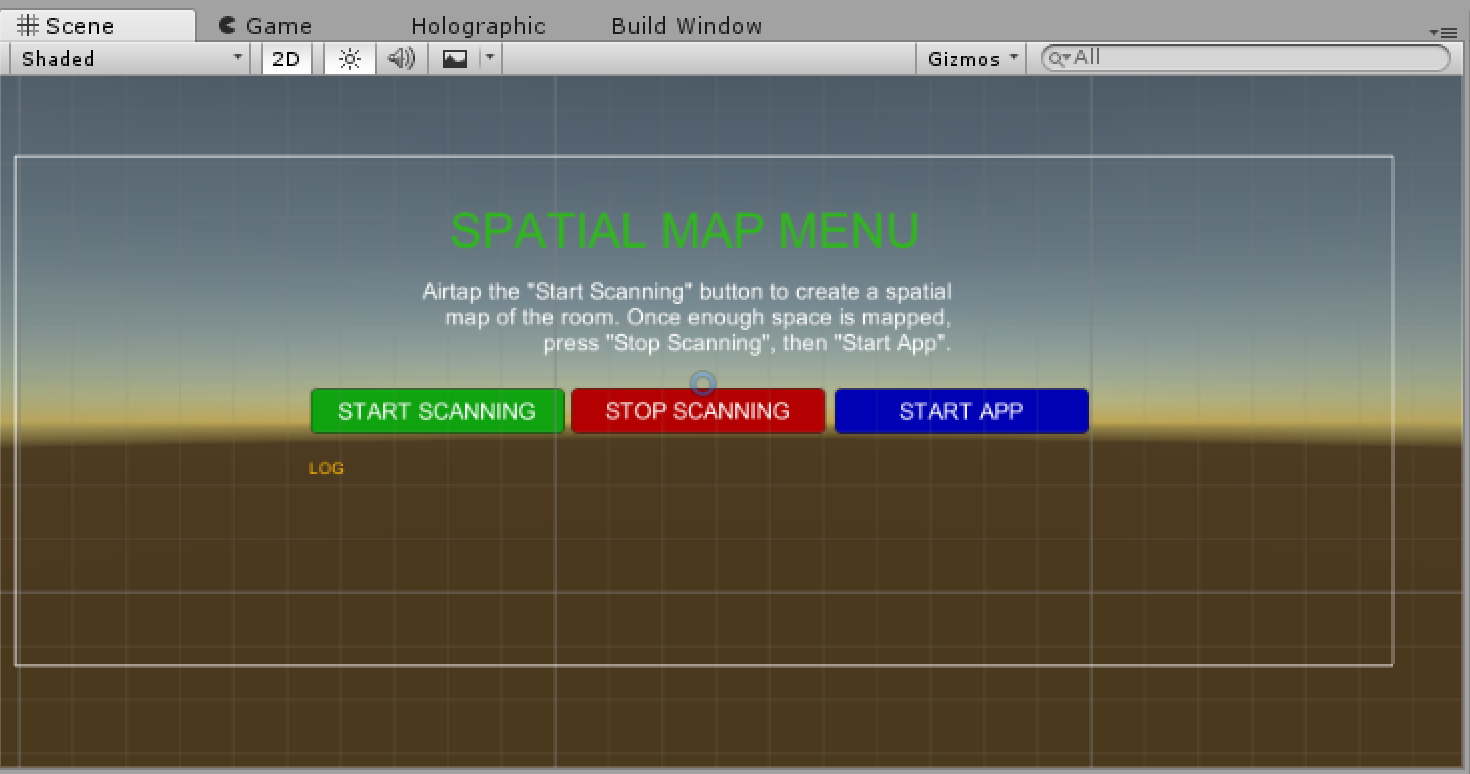Mute scene audio using the speaker icon
This screenshot has height=774, width=1470.
pyautogui.click(x=401, y=59)
